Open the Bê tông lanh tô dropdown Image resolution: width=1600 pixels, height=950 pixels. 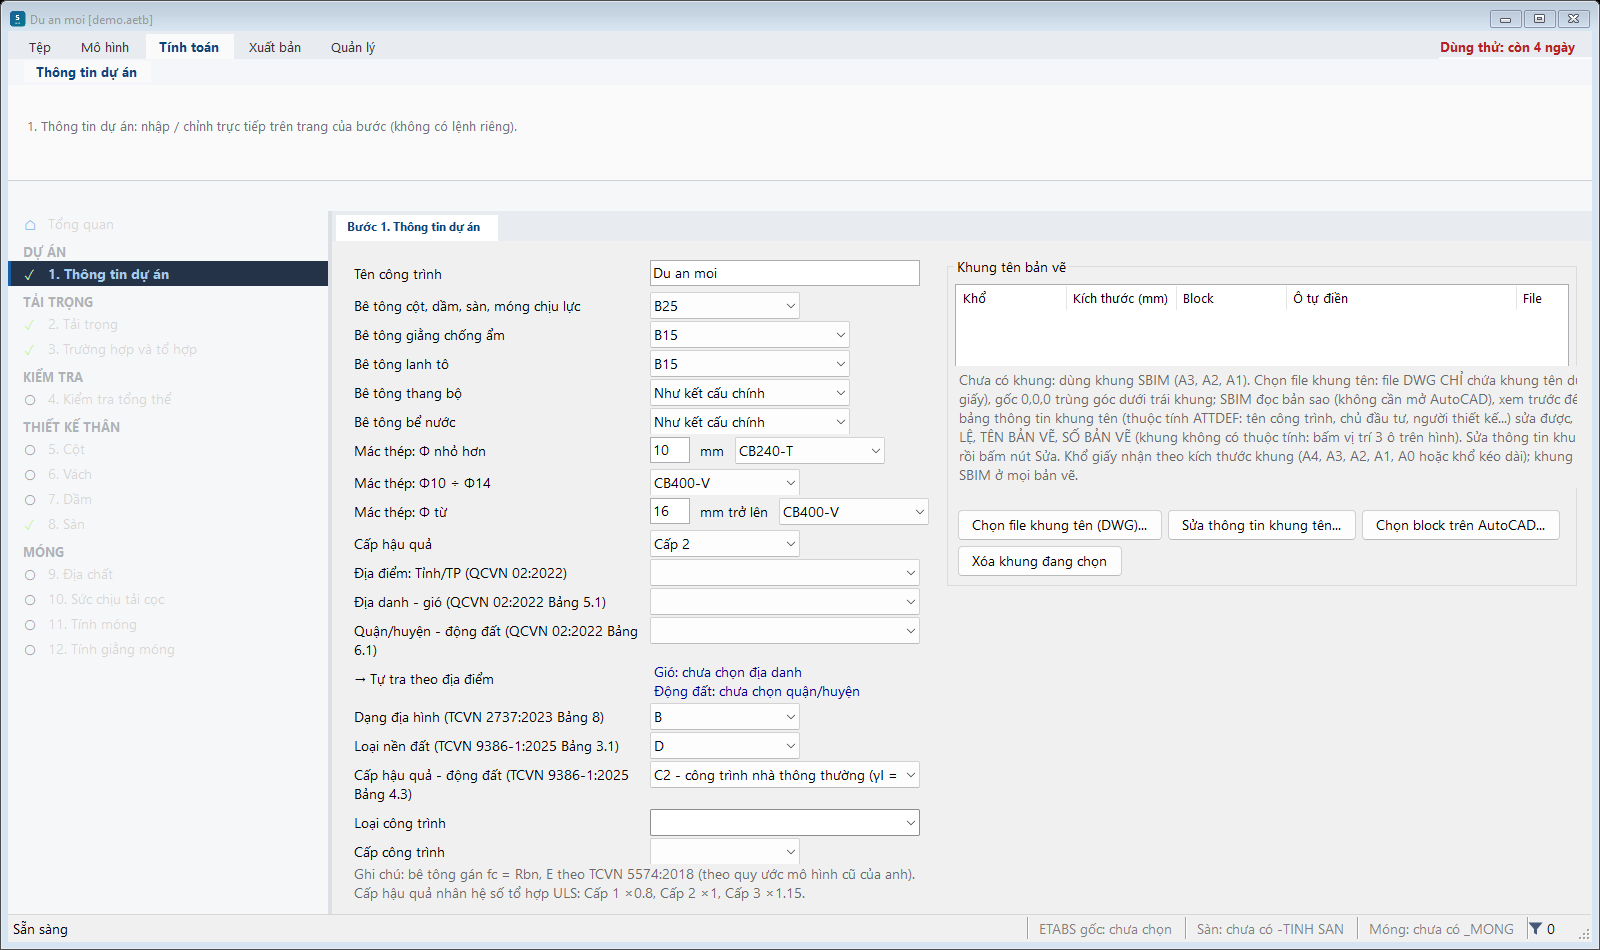pos(750,364)
